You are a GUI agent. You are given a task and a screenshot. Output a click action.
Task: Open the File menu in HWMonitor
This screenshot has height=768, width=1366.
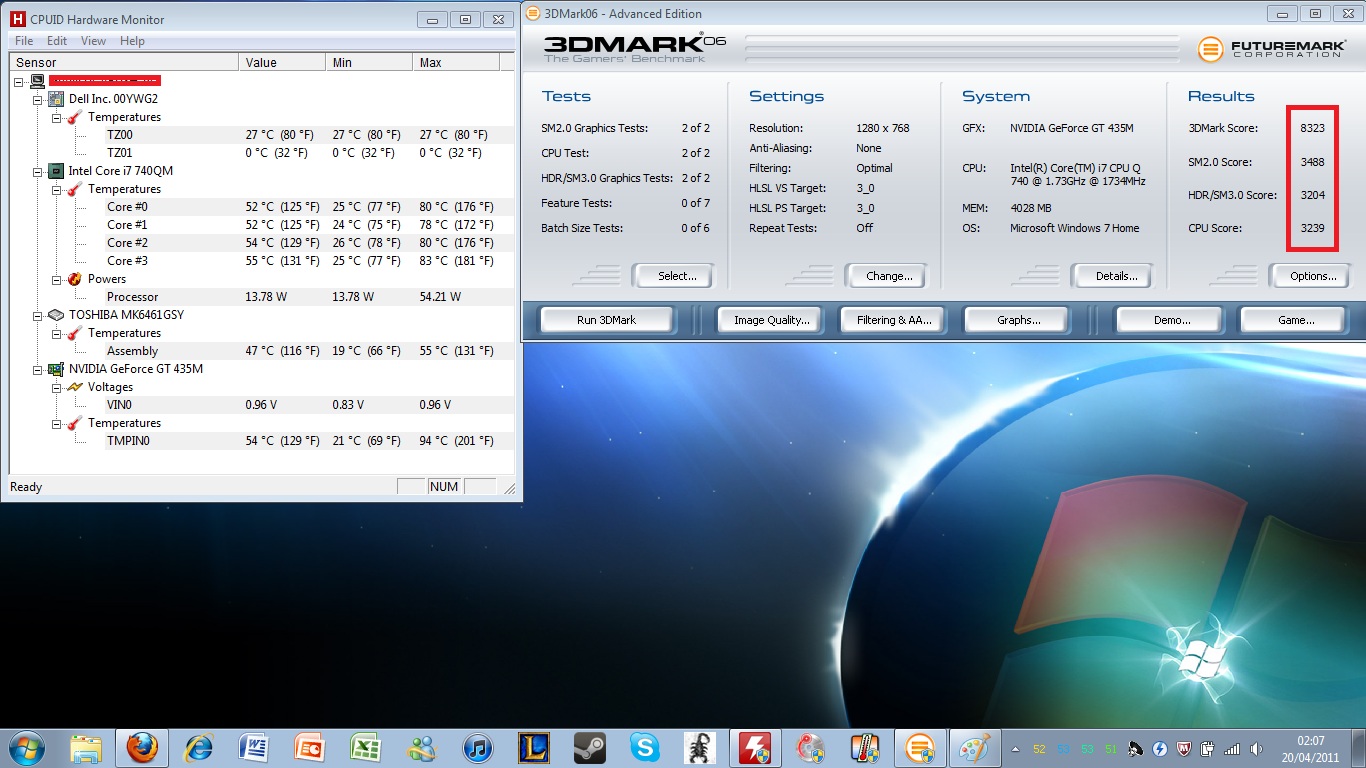(x=24, y=41)
